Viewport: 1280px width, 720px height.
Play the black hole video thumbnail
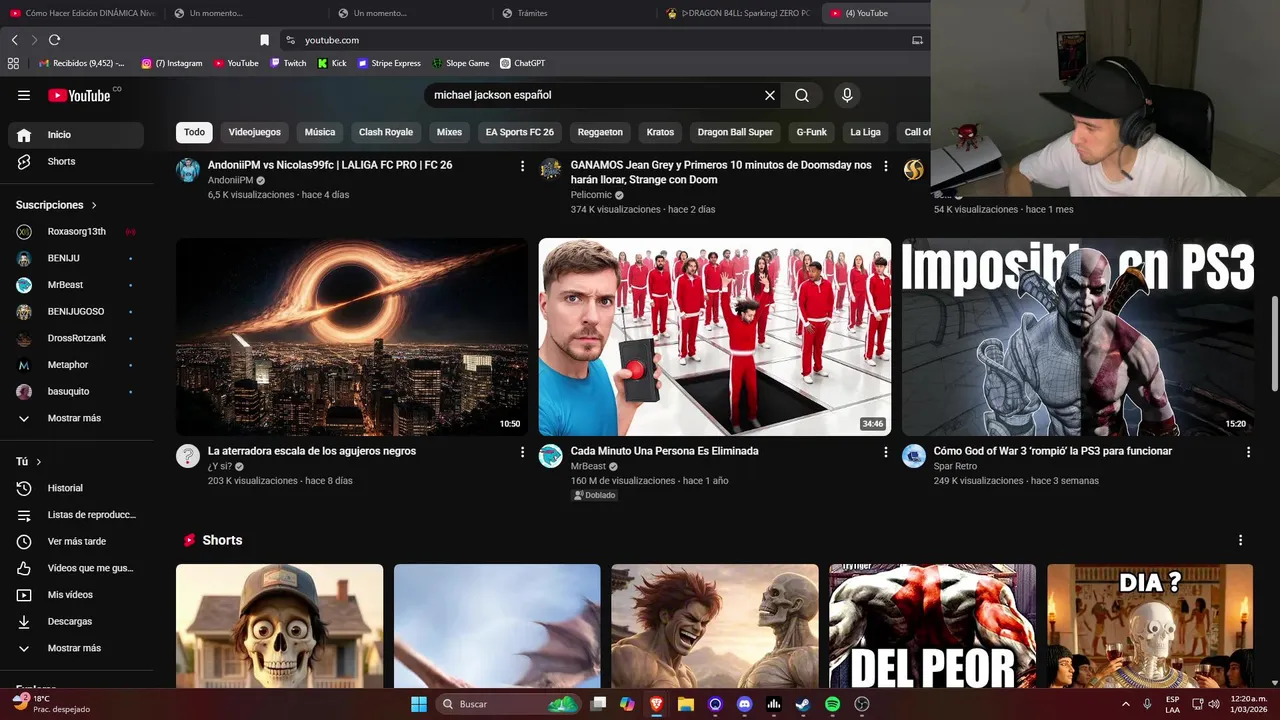coord(352,337)
